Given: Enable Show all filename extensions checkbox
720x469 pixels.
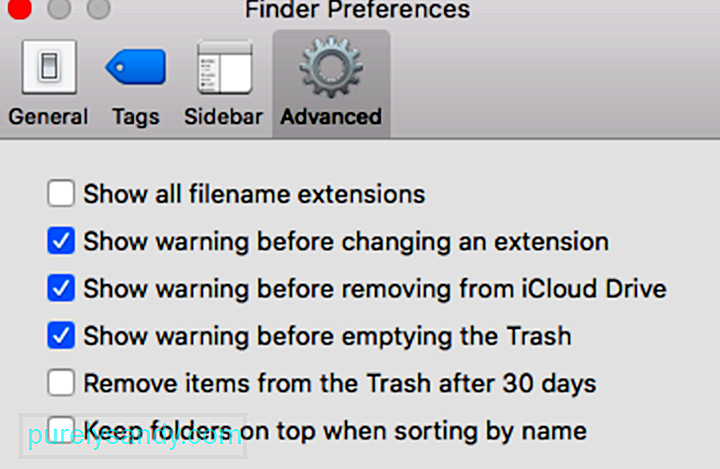Looking at the screenshot, I should point(61,193).
